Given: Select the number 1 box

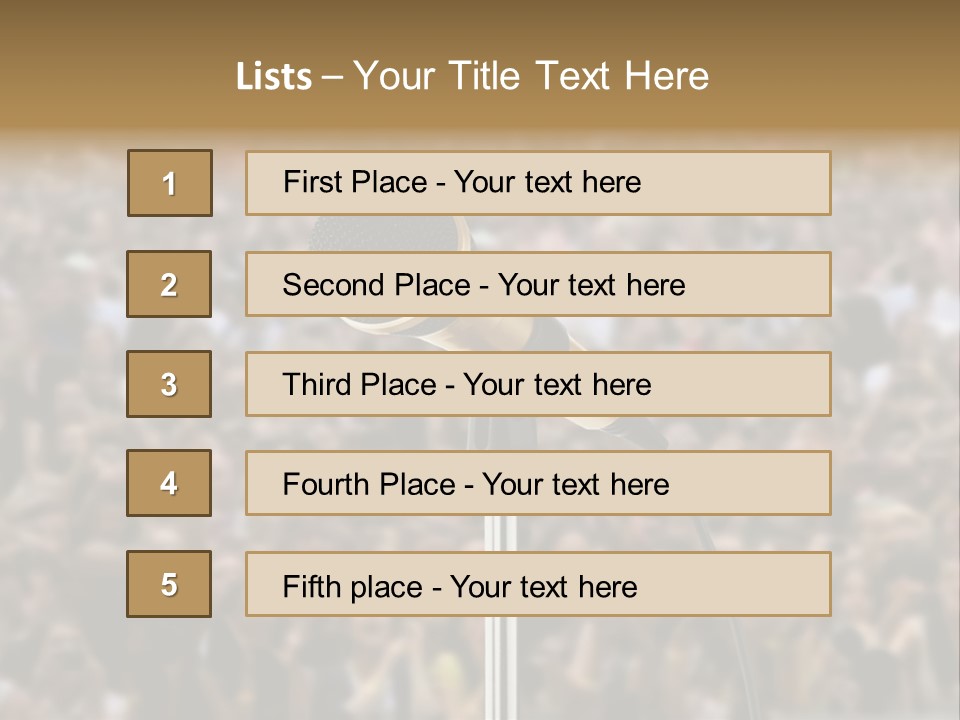Looking at the screenshot, I should (170, 183).
